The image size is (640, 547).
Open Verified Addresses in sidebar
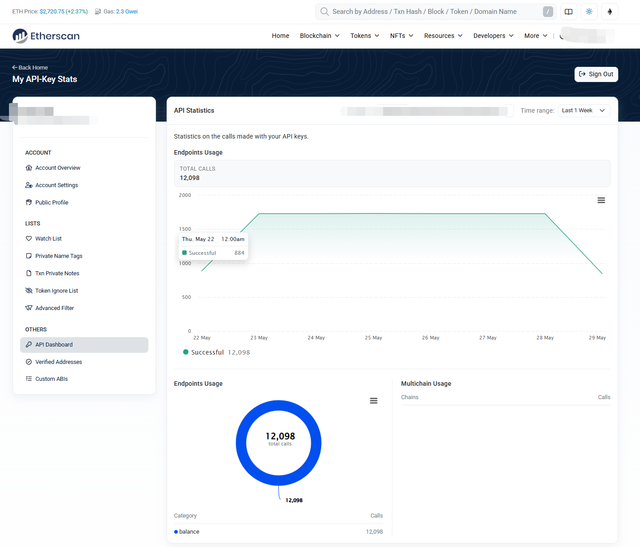84,362
